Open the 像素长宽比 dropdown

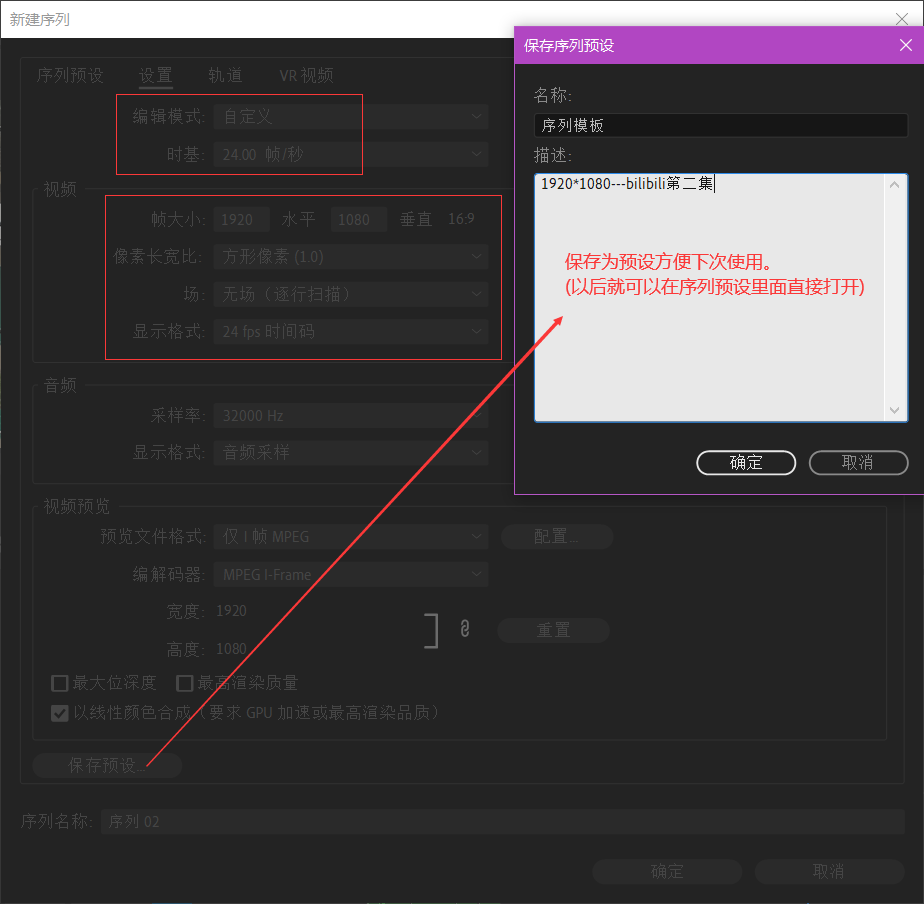pos(351,256)
